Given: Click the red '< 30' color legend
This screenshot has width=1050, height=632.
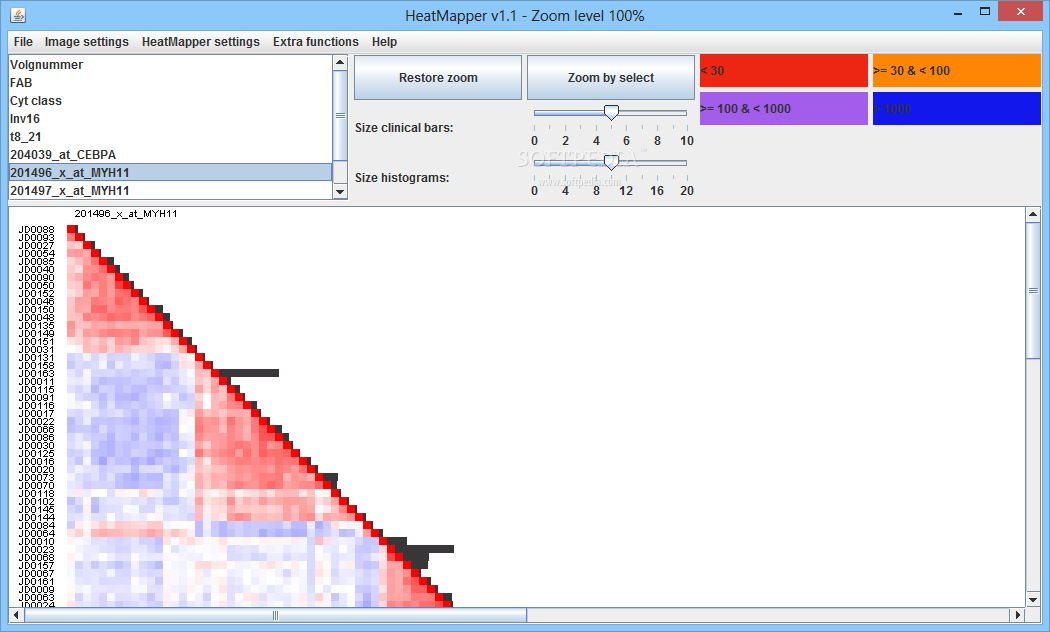Looking at the screenshot, I should pos(783,71).
